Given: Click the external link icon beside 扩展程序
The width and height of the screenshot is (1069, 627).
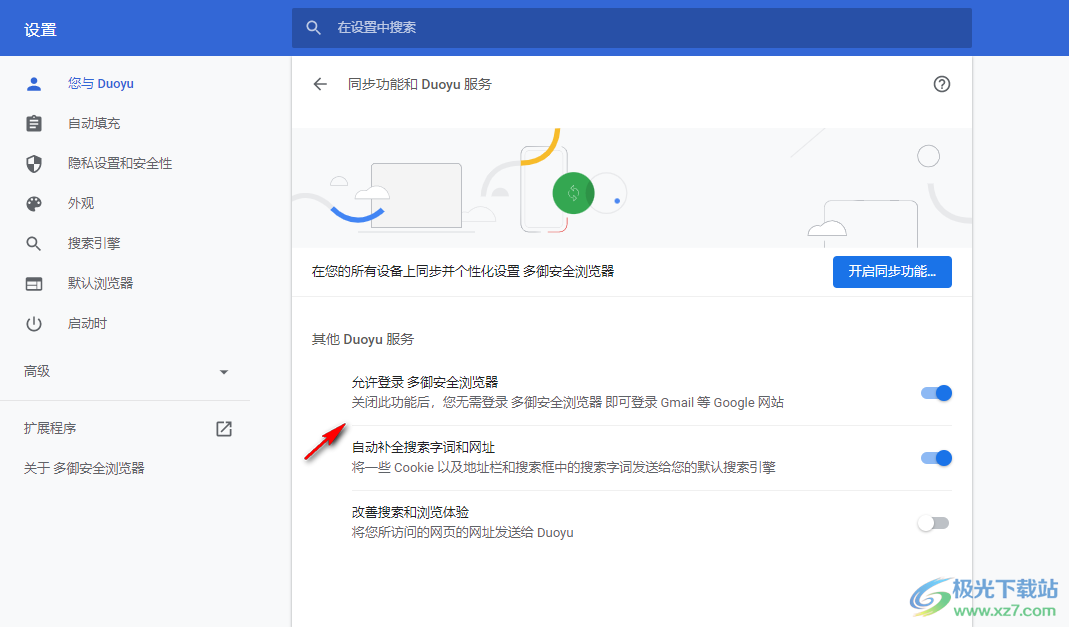Looking at the screenshot, I should tap(224, 429).
